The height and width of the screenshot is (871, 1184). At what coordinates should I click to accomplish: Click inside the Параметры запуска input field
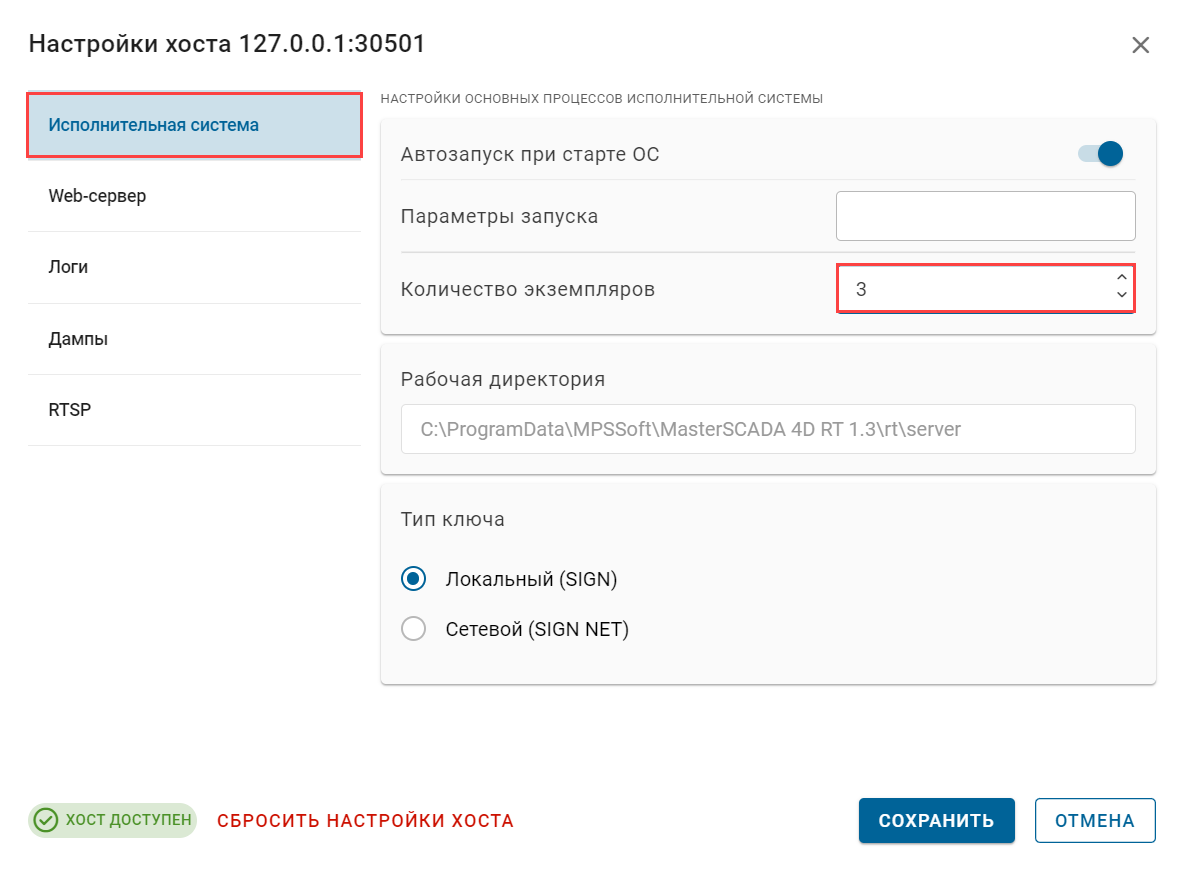tap(985, 215)
